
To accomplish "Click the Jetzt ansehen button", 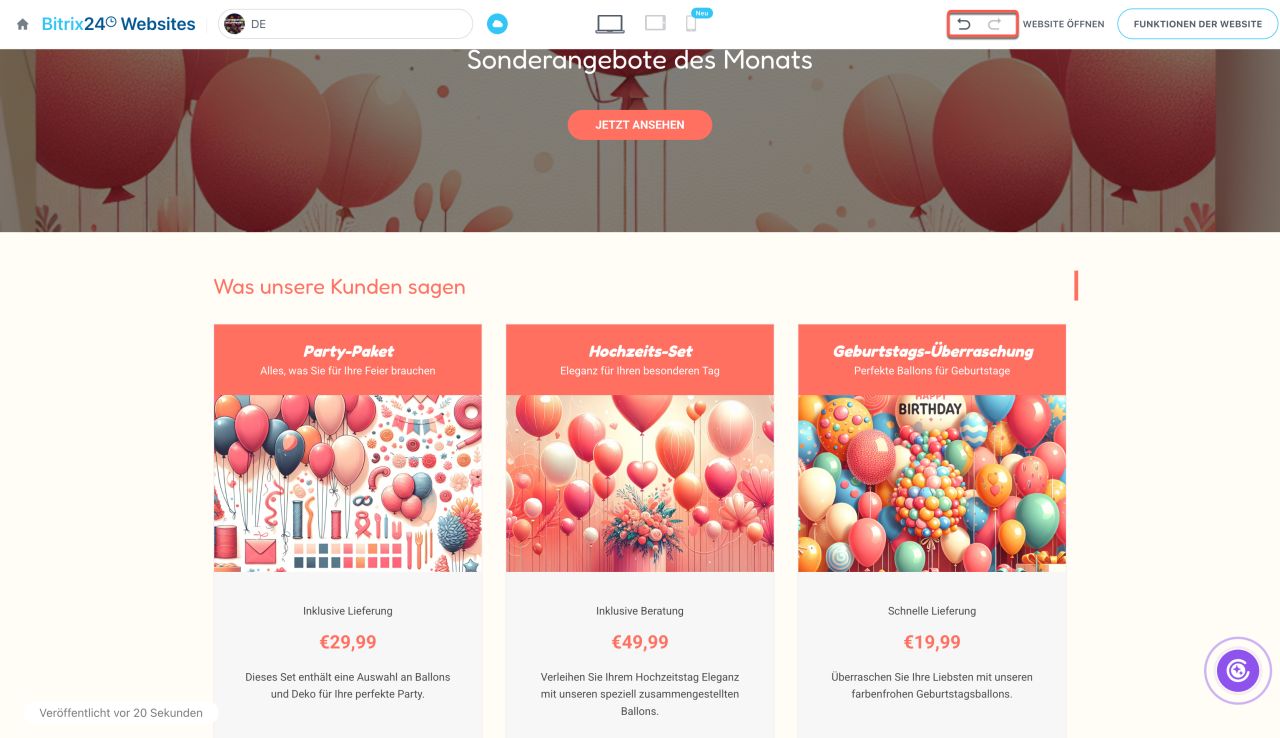I will 640,125.
